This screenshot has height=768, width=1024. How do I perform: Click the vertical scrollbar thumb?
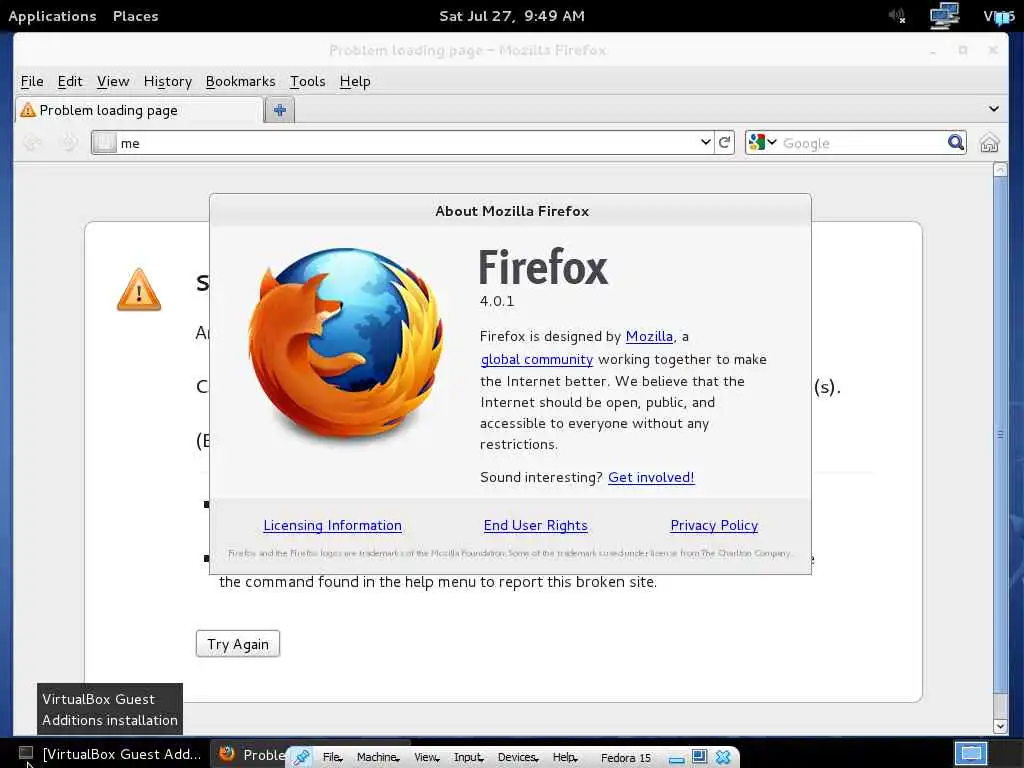[1000, 434]
